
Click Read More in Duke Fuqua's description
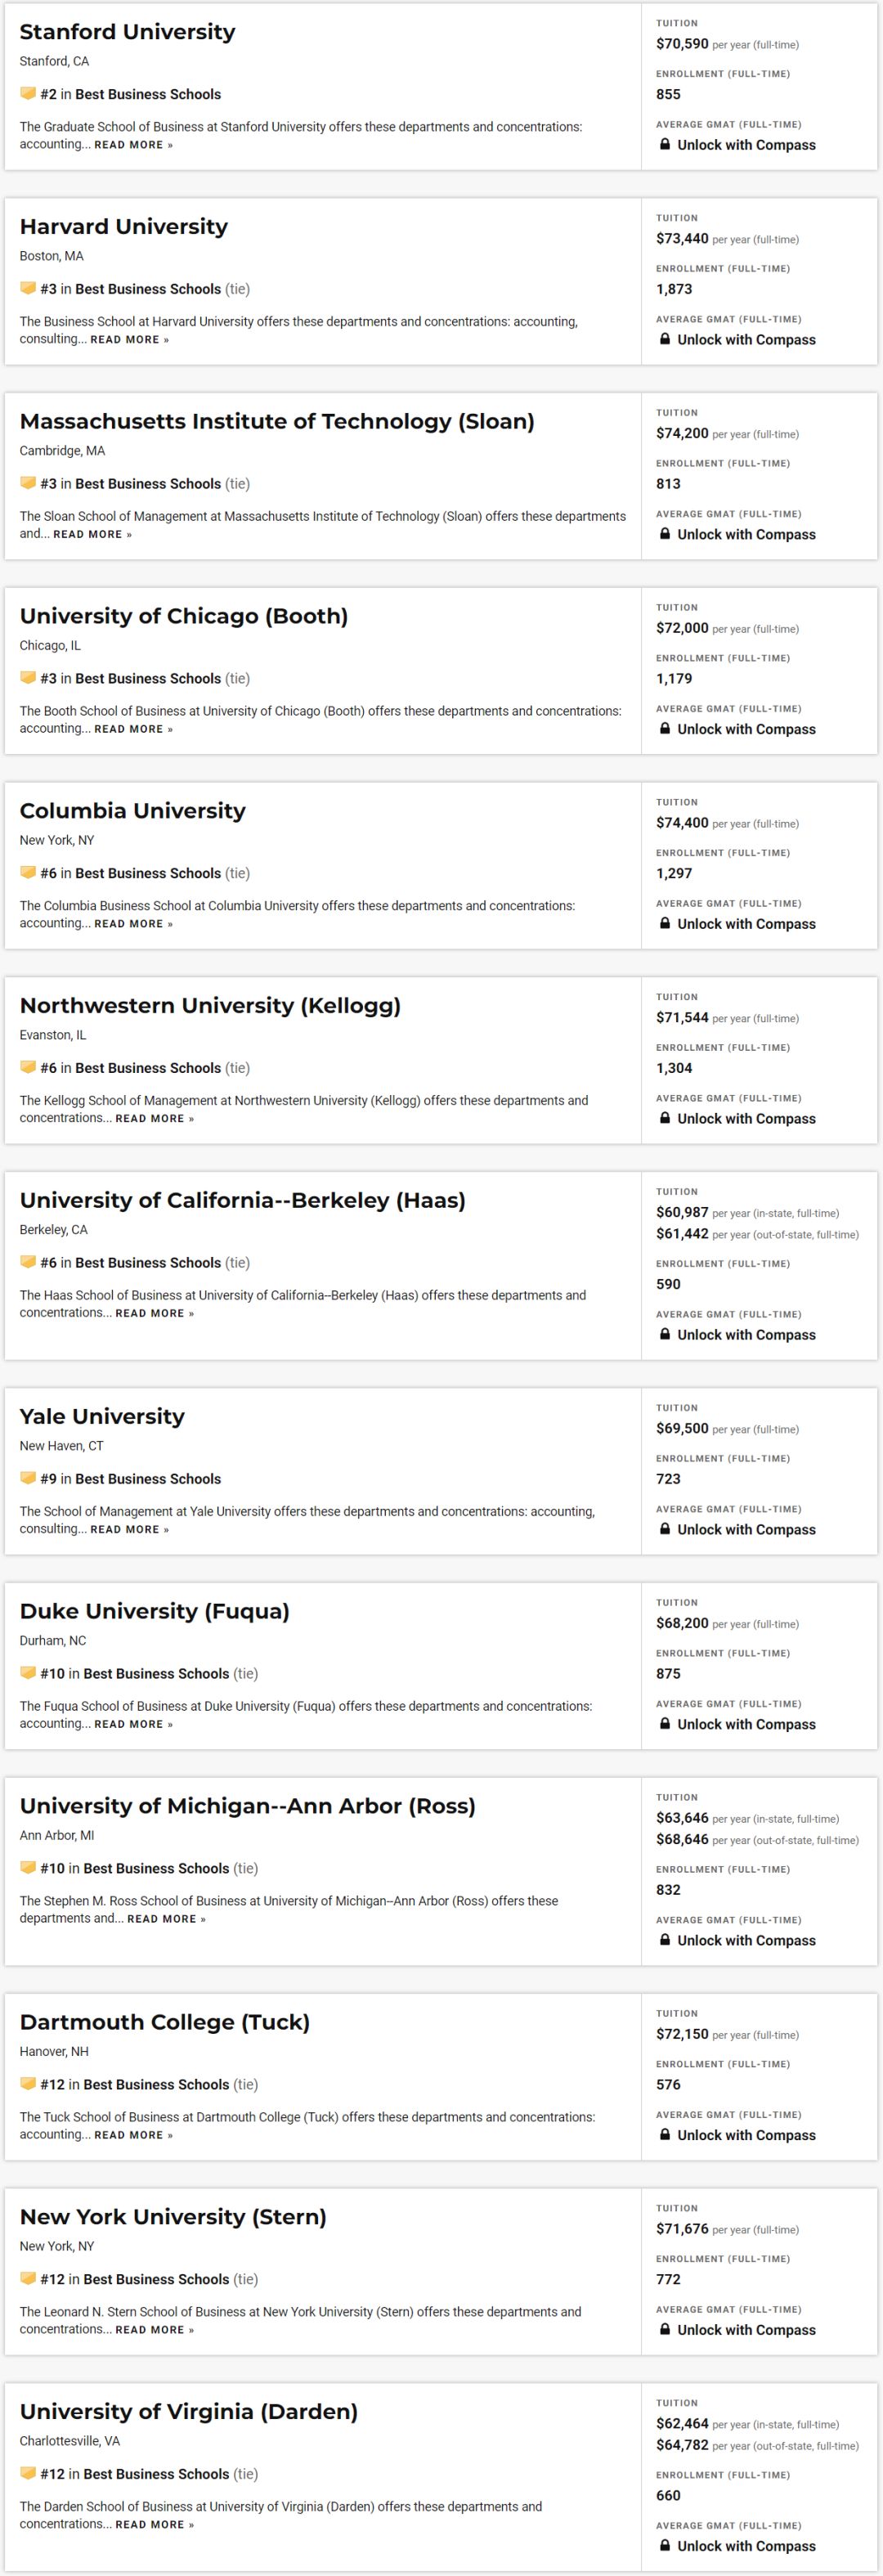tap(133, 1725)
